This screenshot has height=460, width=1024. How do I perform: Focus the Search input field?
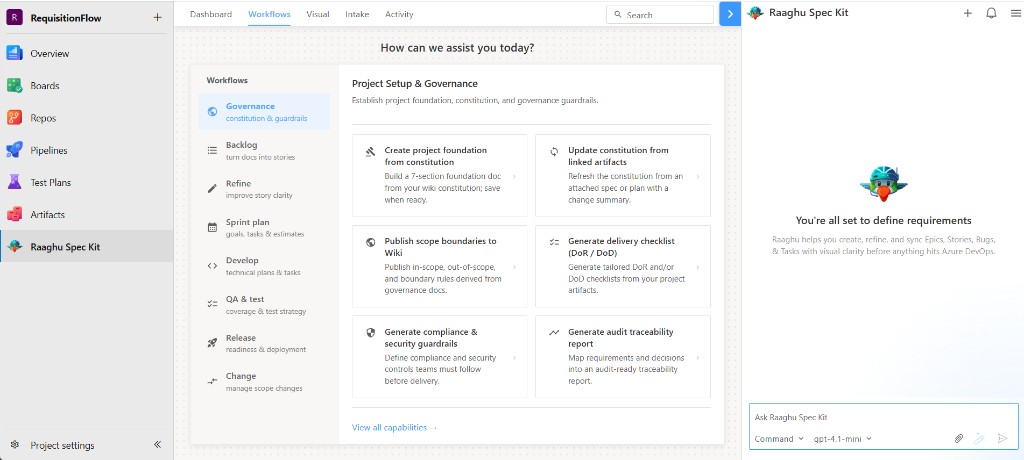tap(660, 14)
